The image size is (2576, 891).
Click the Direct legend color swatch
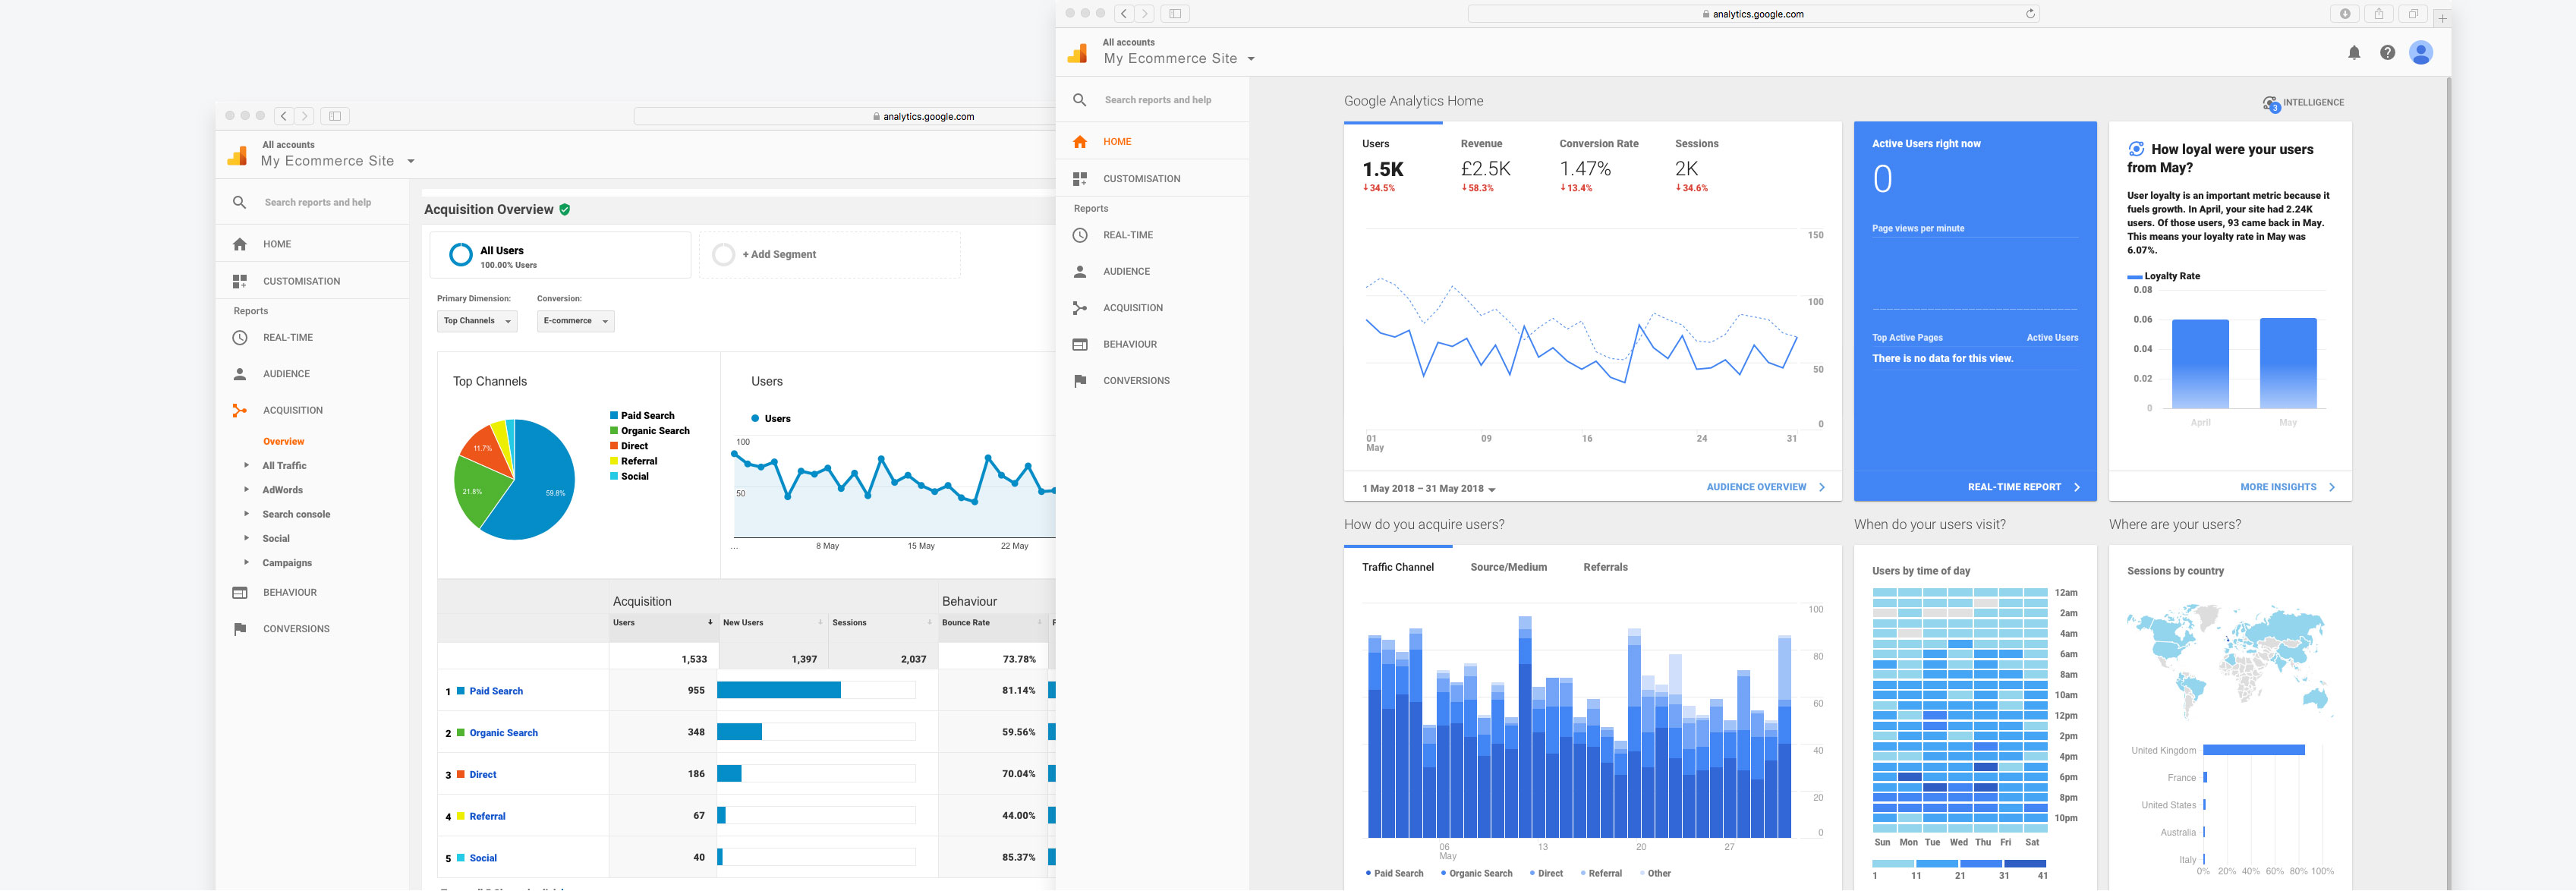click(x=614, y=446)
